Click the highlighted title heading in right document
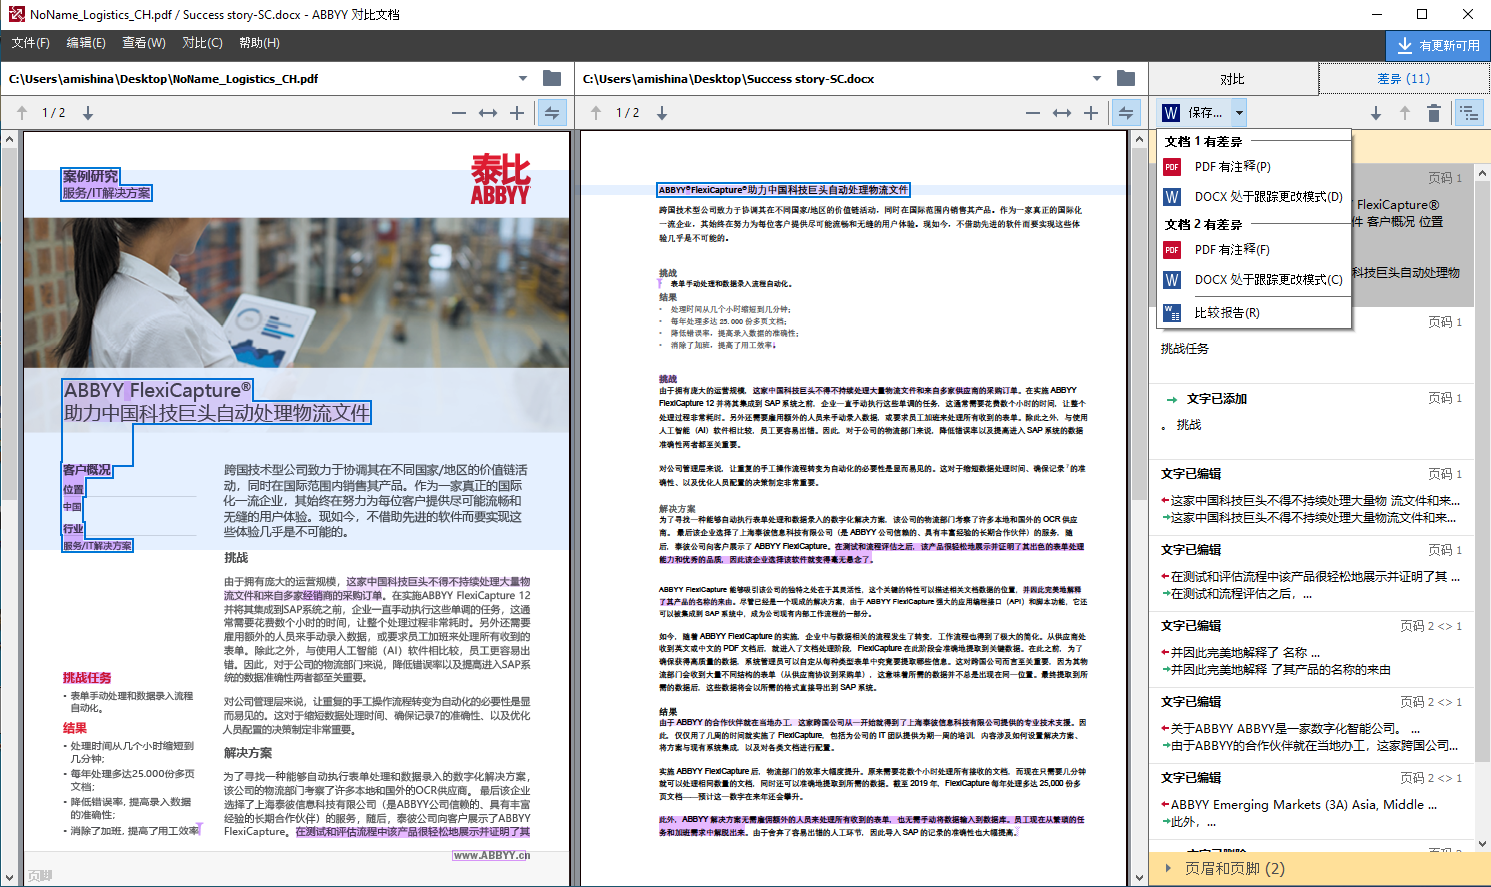The height and width of the screenshot is (887, 1491). click(x=783, y=189)
